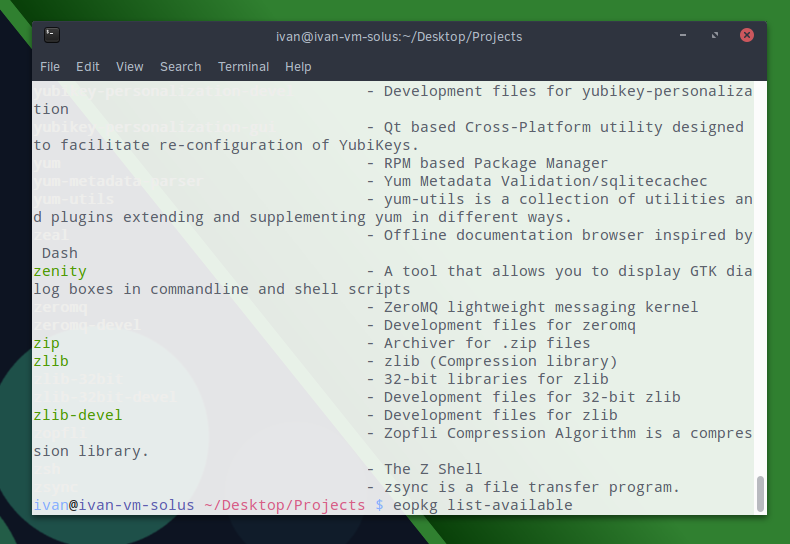
Task: Click the terminal vertical scrollbar thumb
Action: click(760, 493)
